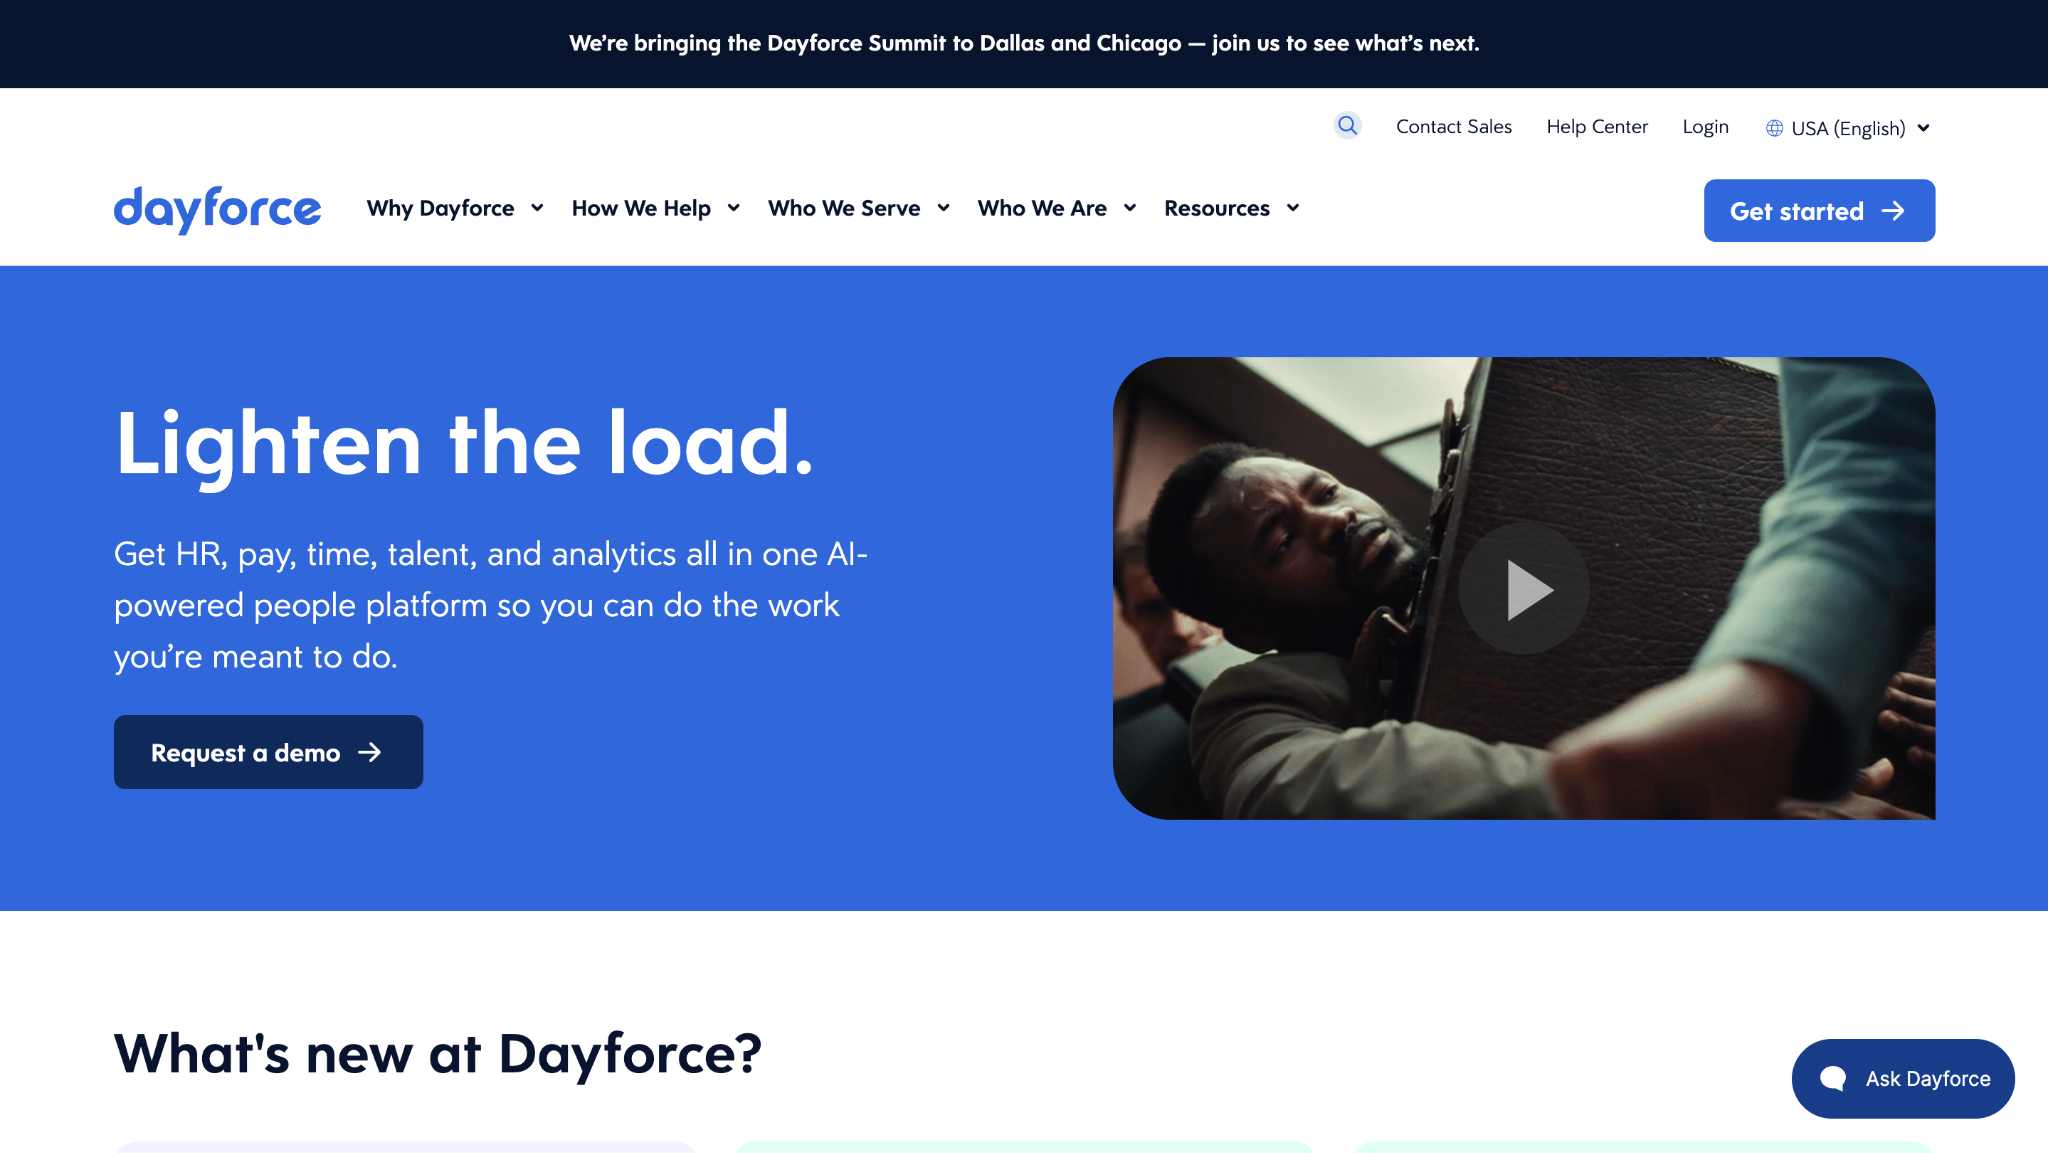Expand the How We Help chevron
The height and width of the screenshot is (1153, 2048).
[x=733, y=208]
